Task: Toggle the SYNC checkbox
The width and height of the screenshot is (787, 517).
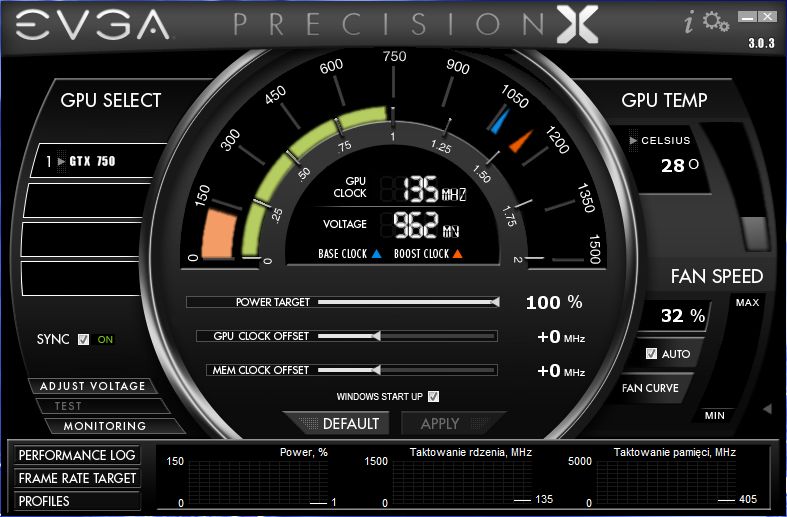Action: [83, 339]
